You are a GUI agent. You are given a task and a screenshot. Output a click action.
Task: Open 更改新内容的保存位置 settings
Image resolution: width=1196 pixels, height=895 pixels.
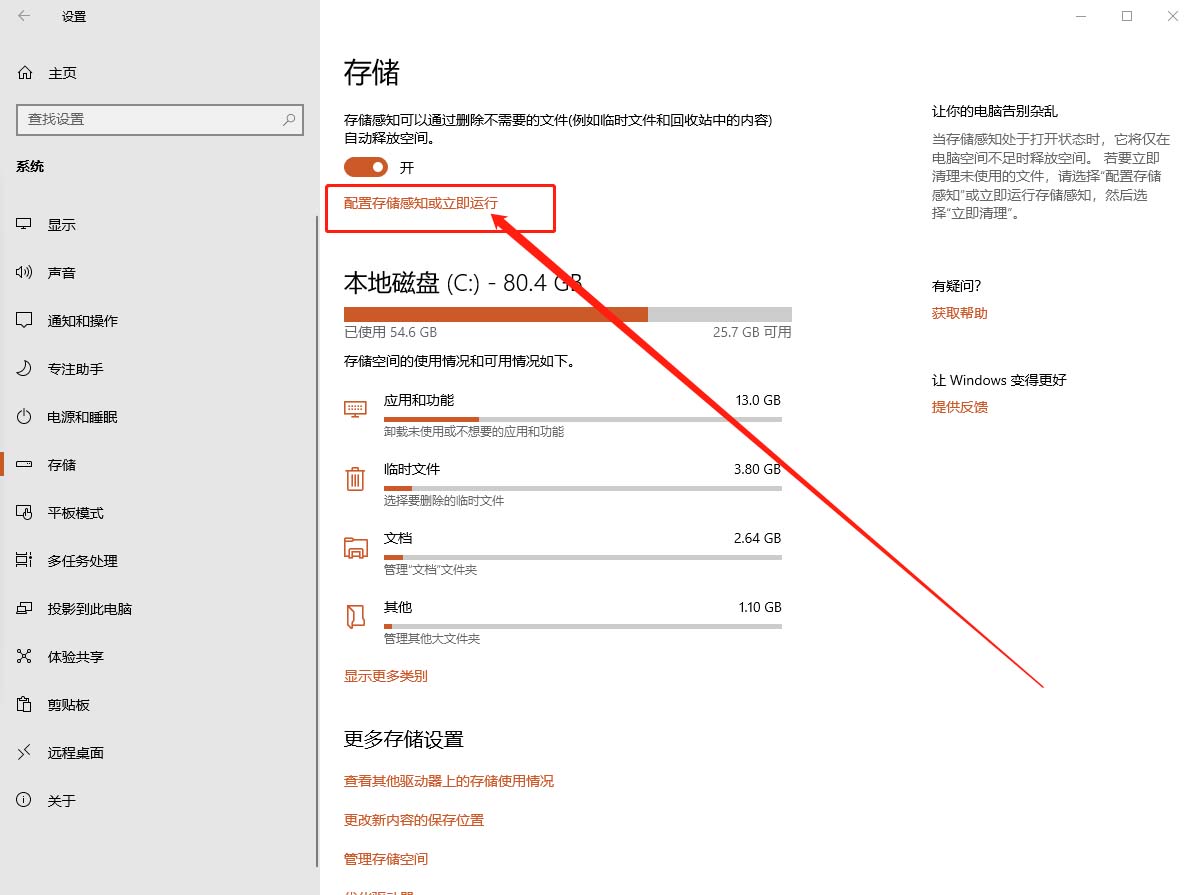click(x=413, y=819)
